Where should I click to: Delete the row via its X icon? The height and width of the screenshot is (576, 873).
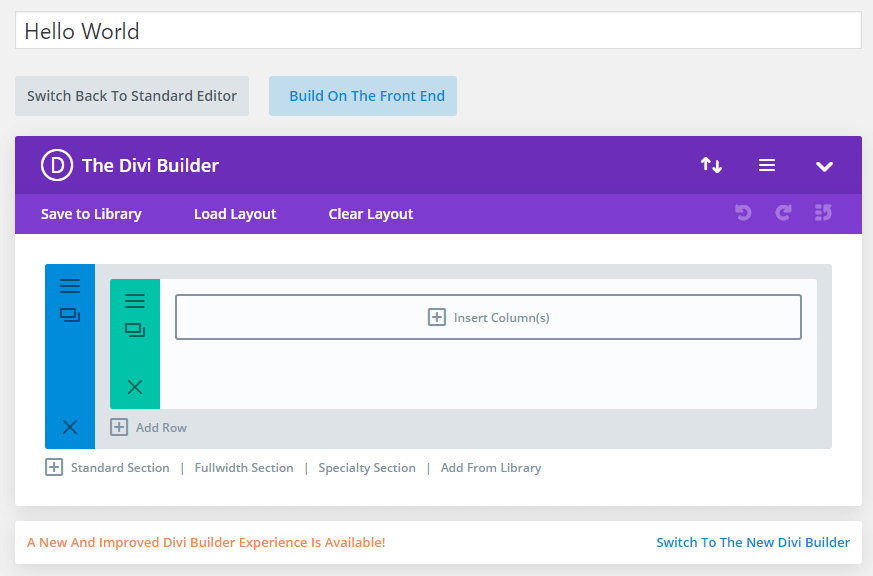point(134,389)
